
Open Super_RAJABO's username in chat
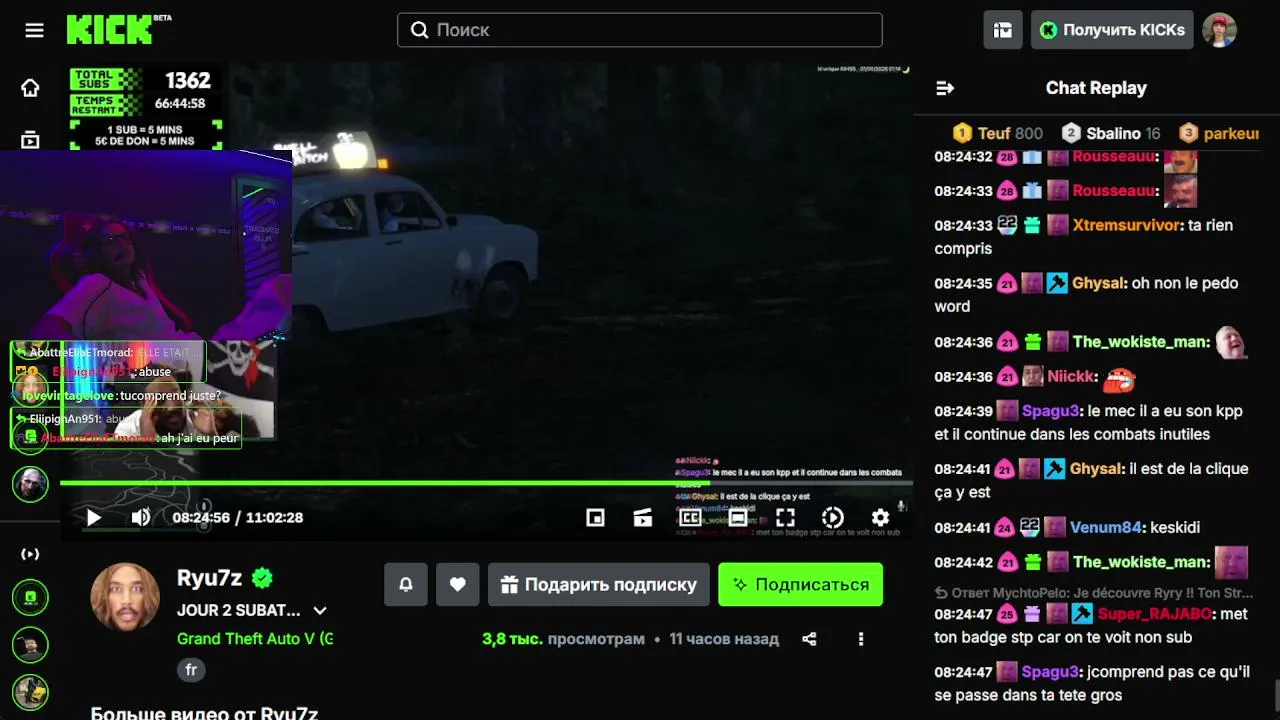coord(1155,614)
